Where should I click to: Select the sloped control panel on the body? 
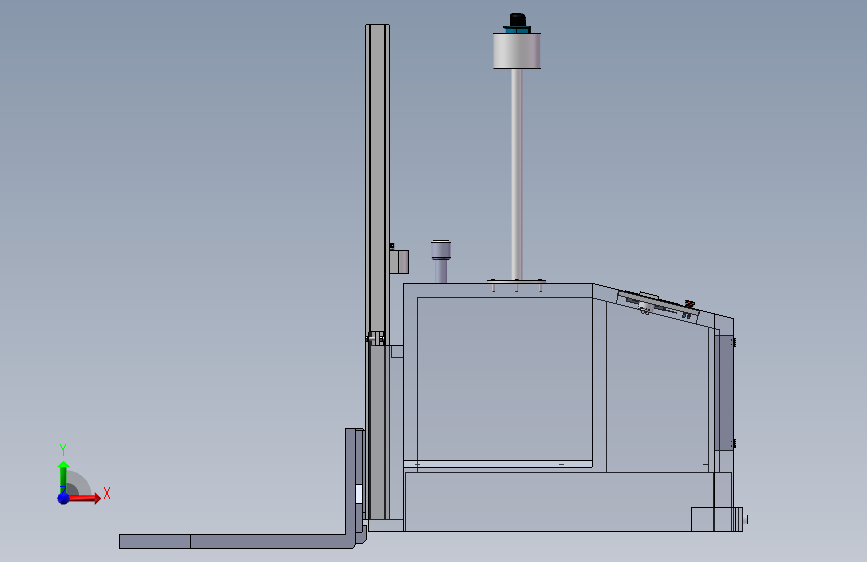click(658, 306)
